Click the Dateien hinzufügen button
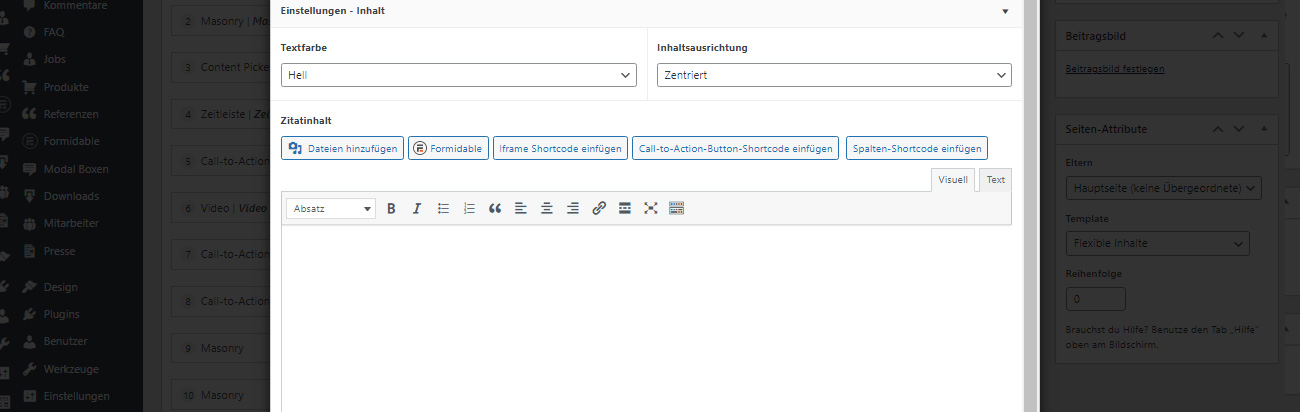 coord(343,148)
